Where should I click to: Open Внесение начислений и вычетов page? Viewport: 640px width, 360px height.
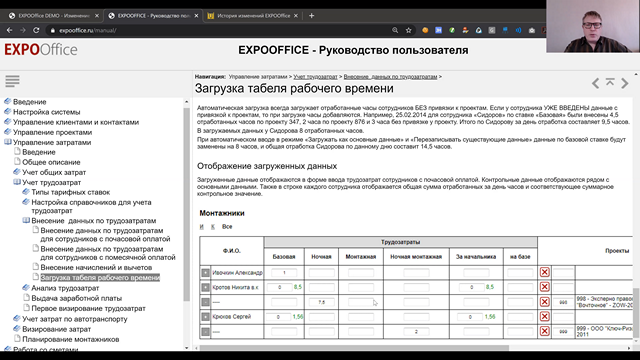pyautogui.click(x=96, y=267)
